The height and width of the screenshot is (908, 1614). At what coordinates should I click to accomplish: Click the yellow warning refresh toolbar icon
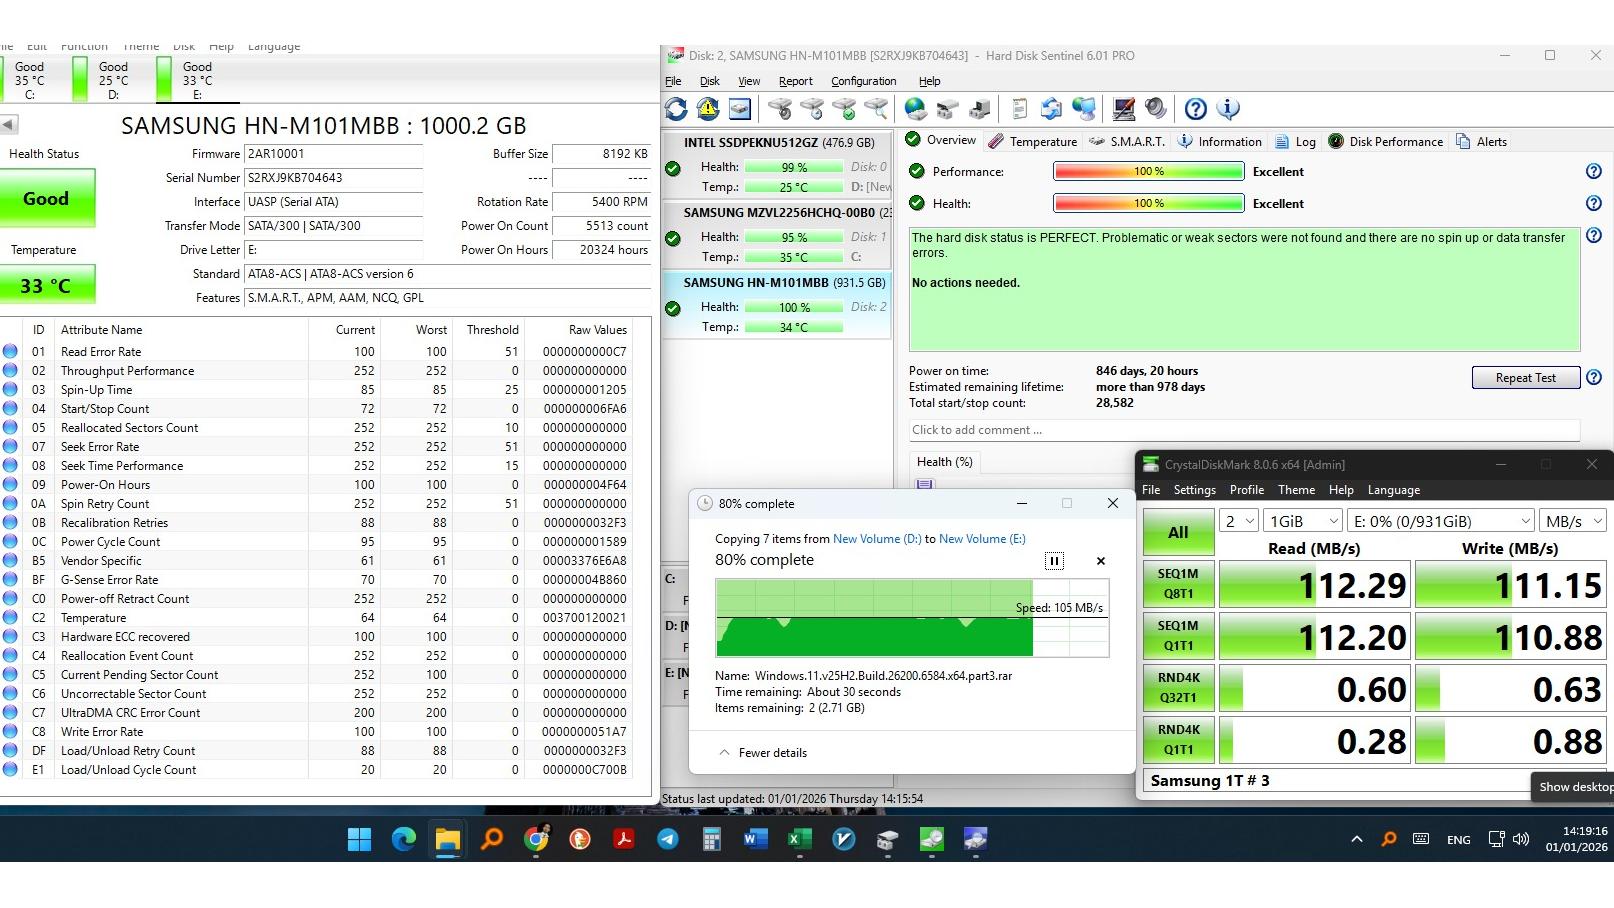[708, 109]
